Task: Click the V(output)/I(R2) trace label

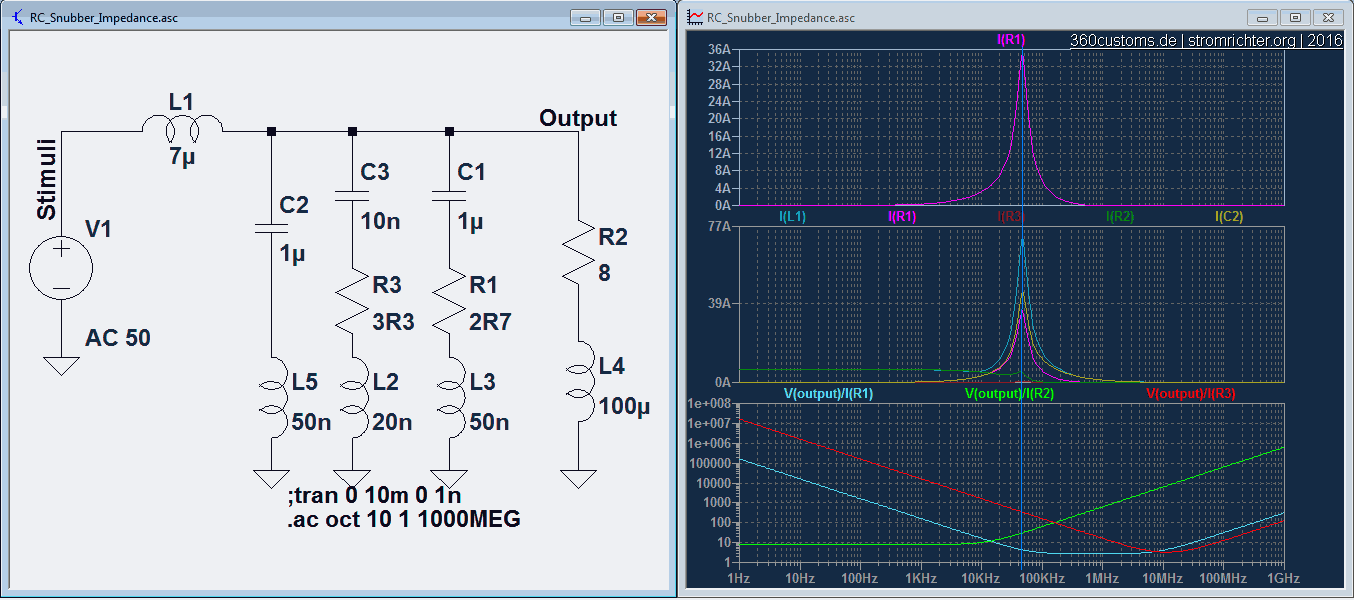Action: (x=1010, y=393)
